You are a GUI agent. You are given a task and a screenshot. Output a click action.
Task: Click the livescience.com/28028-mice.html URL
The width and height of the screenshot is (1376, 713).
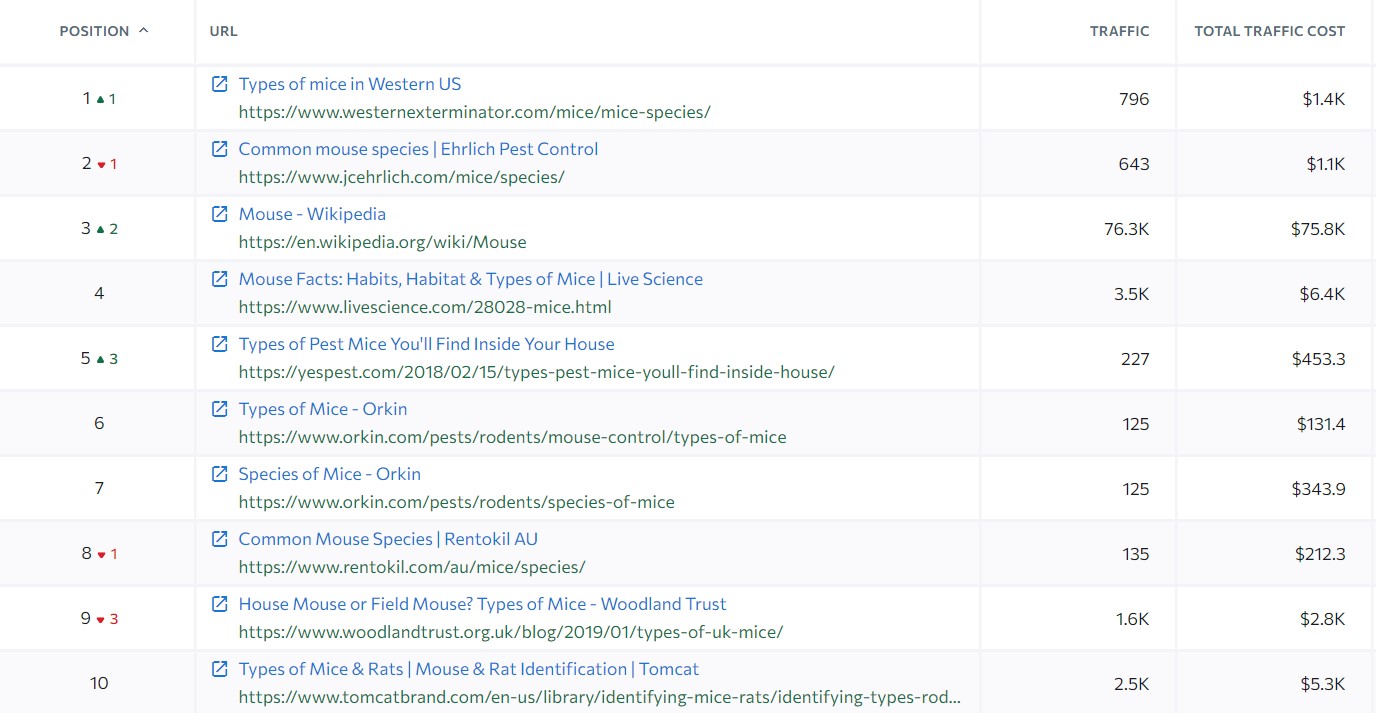425,307
